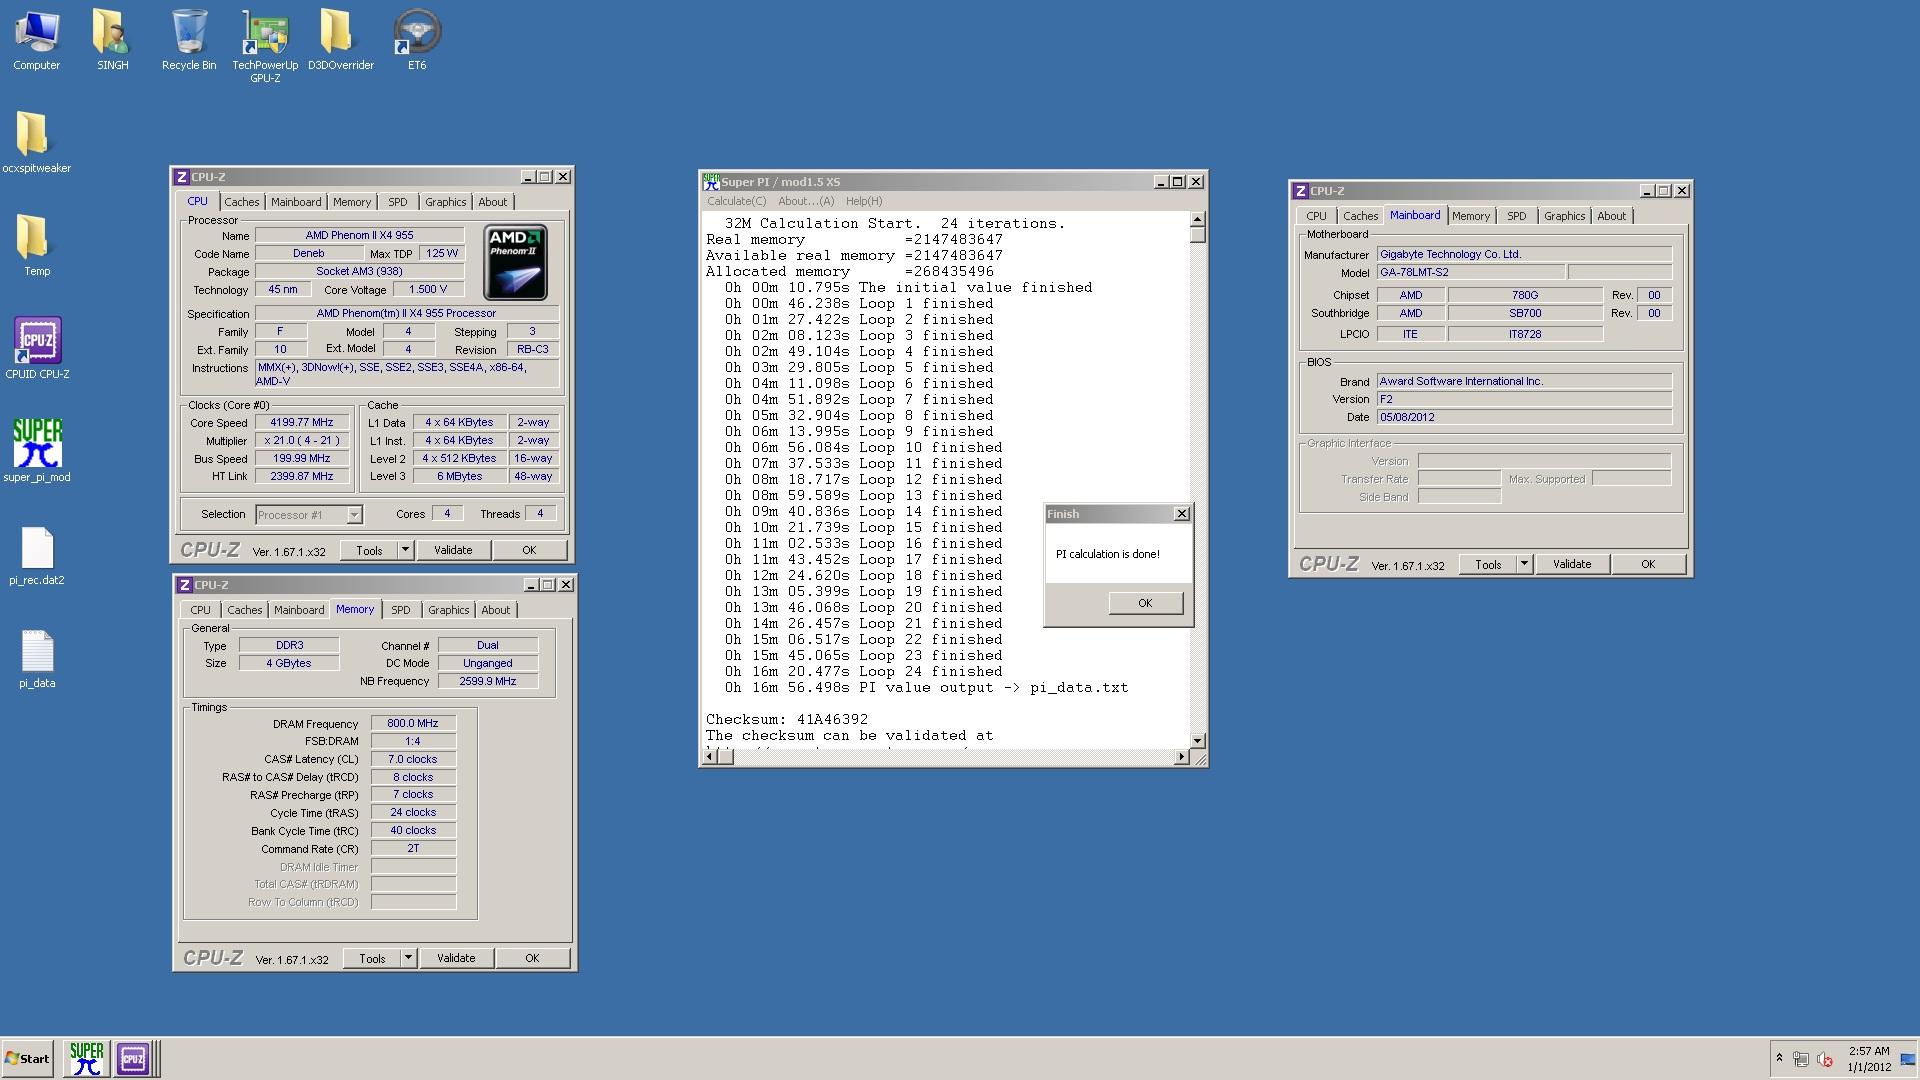Screen dimensions: 1920x1080
Task: Switch to Caches tab in CPU-Z CPU window
Action: [241, 202]
